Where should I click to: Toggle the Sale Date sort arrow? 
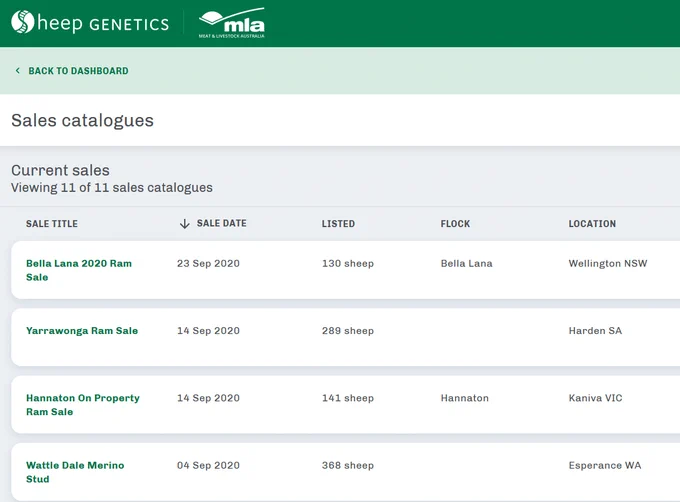point(185,224)
